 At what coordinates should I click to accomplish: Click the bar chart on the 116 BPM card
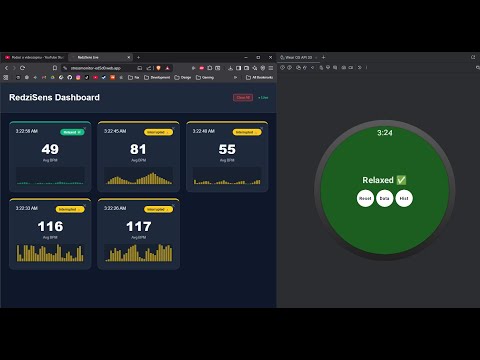(50, 253)
